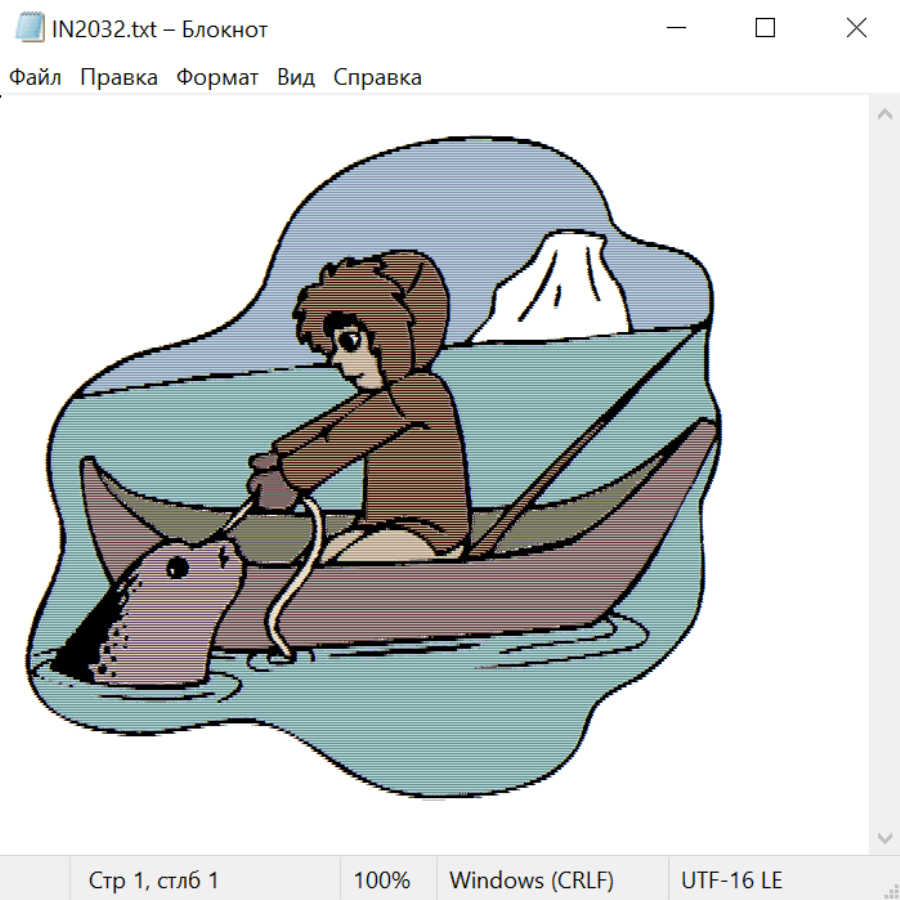The image size is (900, 900).
Task: Click the resize grip in the status bar corner
Action: (x=891, y=891)
